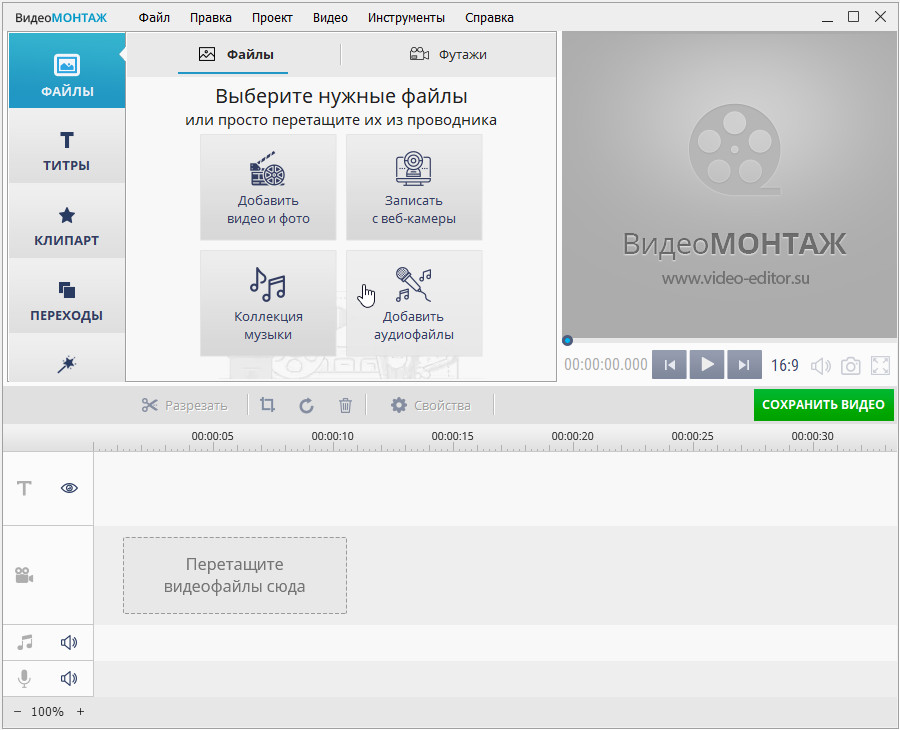Open the ТИТРЫ sidebar section

point(67,146)
